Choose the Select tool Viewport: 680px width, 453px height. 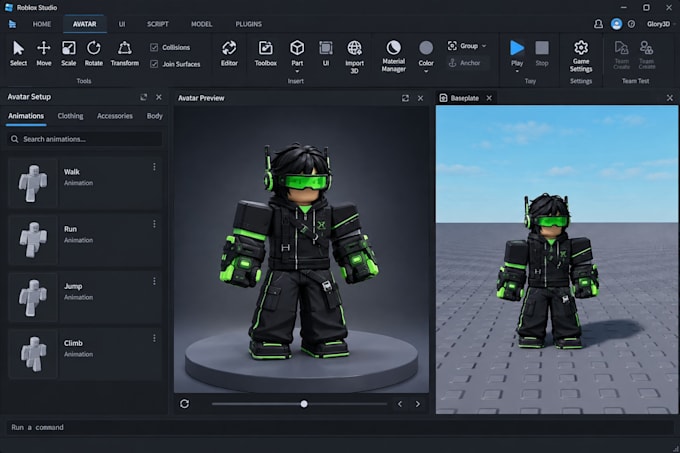18,53
